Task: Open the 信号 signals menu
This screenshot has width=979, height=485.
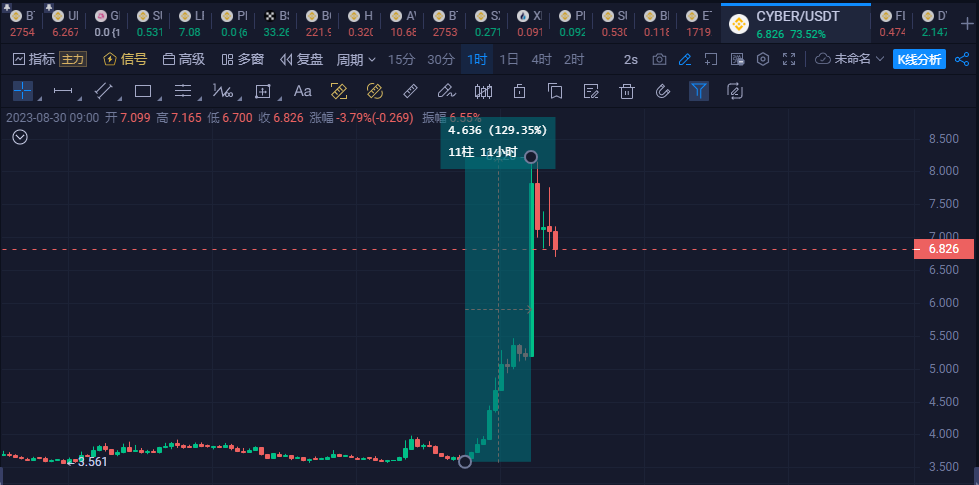Action: pos(125,59)
